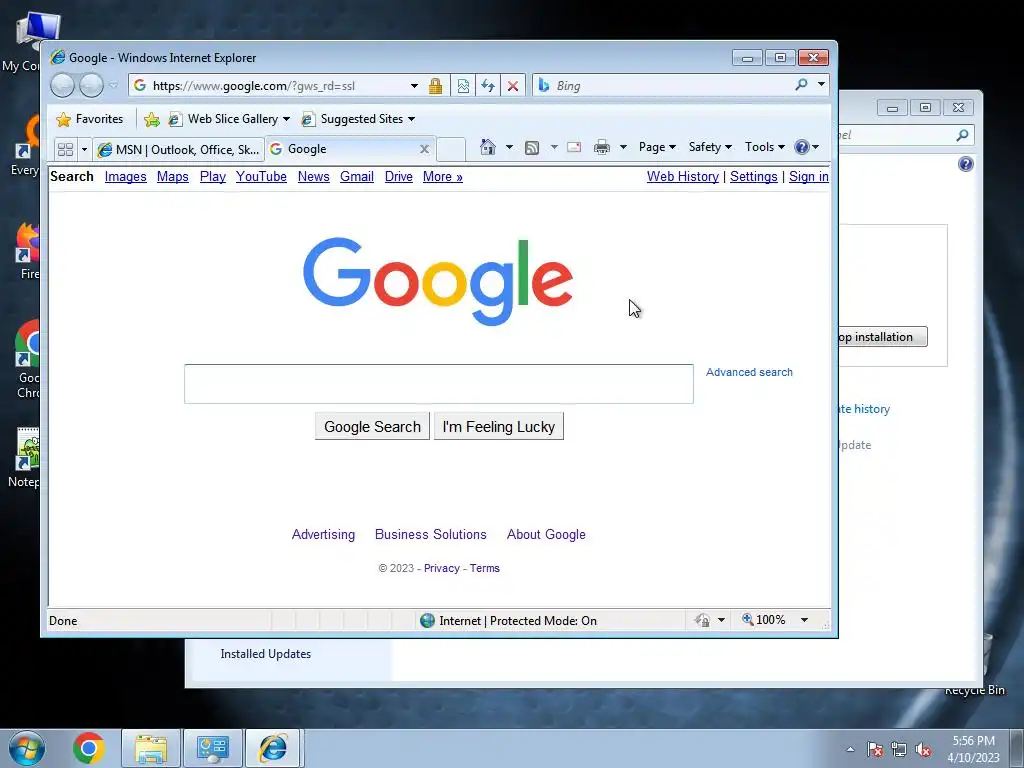Image resolution: width=1024 pixels, height=768 pixels.
Task: Click I'm Feeling Lucky button
Action: click(498, 426)
